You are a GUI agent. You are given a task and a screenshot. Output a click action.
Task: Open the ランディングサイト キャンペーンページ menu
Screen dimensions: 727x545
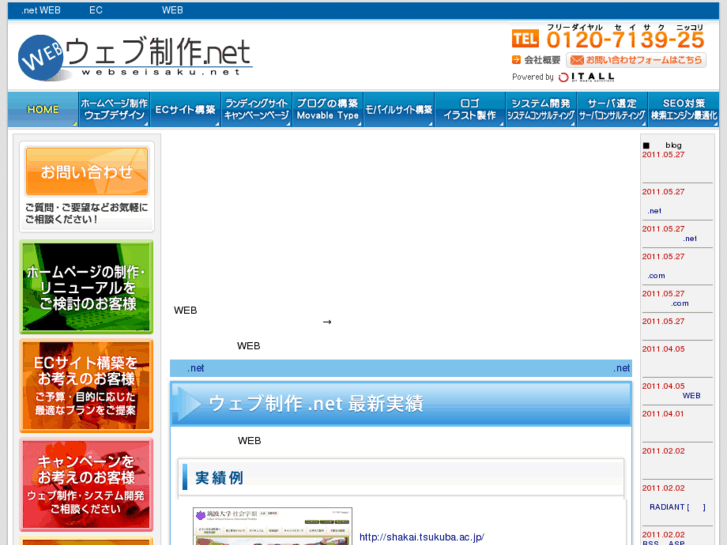(256, 109)
